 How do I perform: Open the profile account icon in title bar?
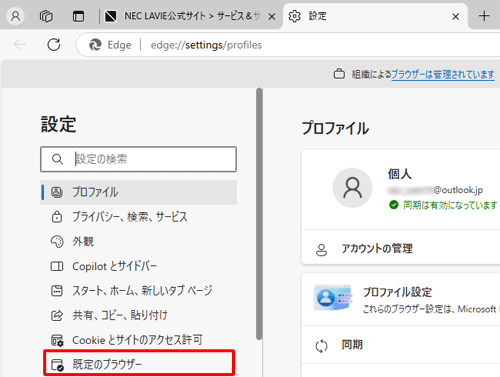pyautogui.click(x=16, y=16)
